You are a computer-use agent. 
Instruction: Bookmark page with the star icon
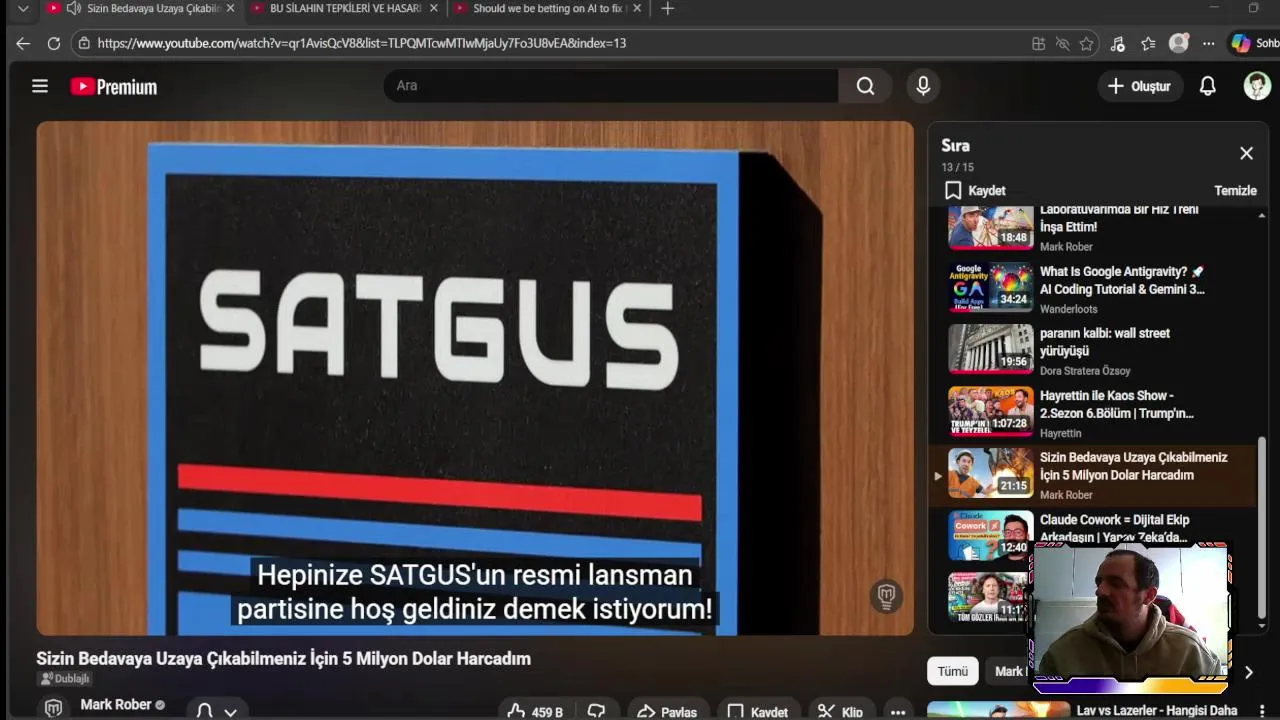coord(1086,43)
